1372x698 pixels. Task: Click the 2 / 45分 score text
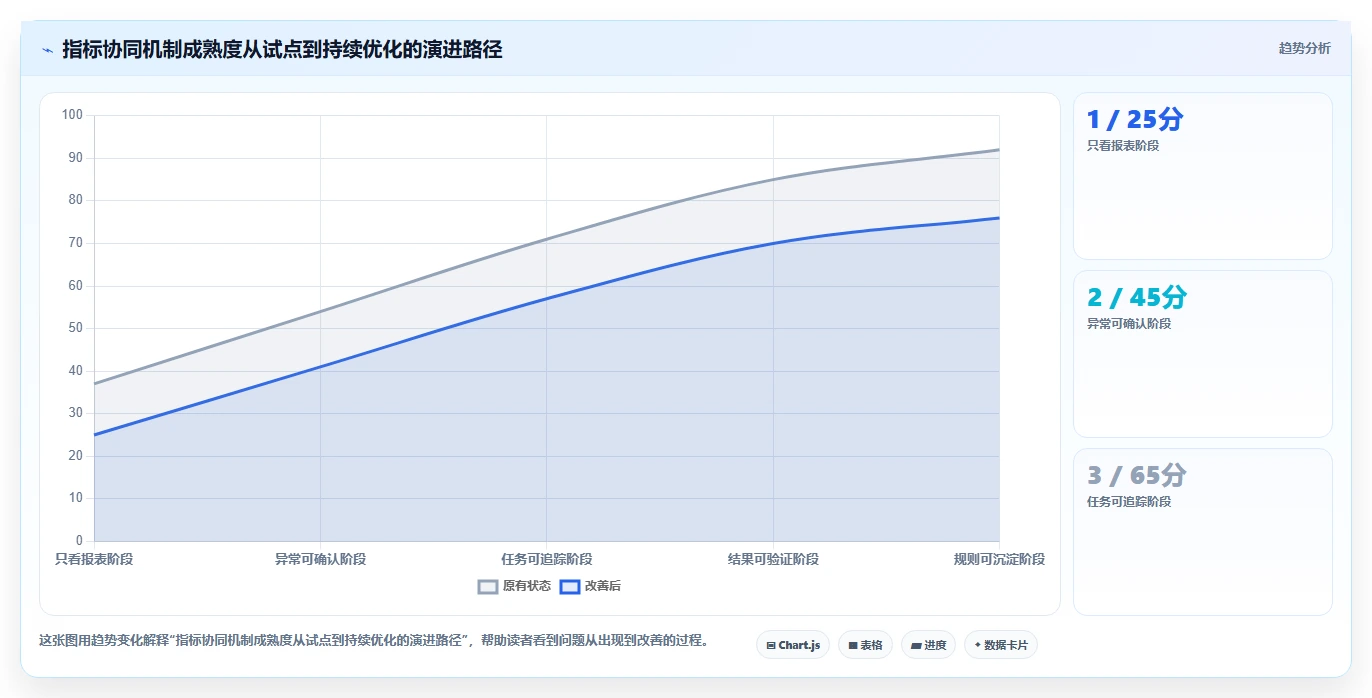(x=1137, y=298)
